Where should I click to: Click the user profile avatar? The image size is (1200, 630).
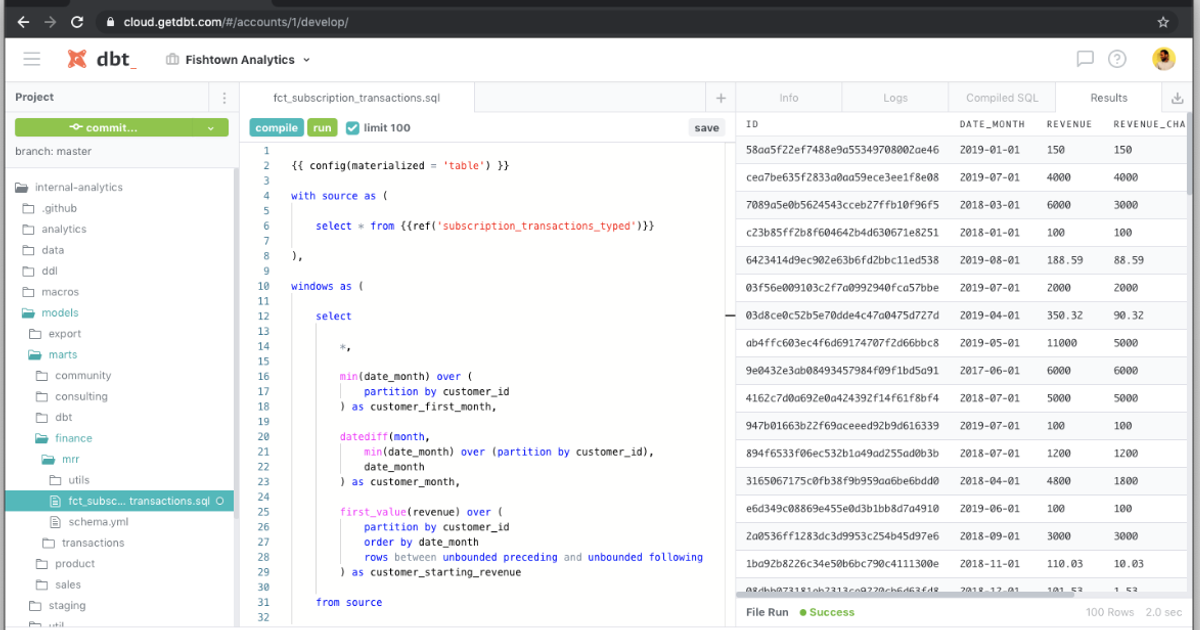(x=1163, y=58)
